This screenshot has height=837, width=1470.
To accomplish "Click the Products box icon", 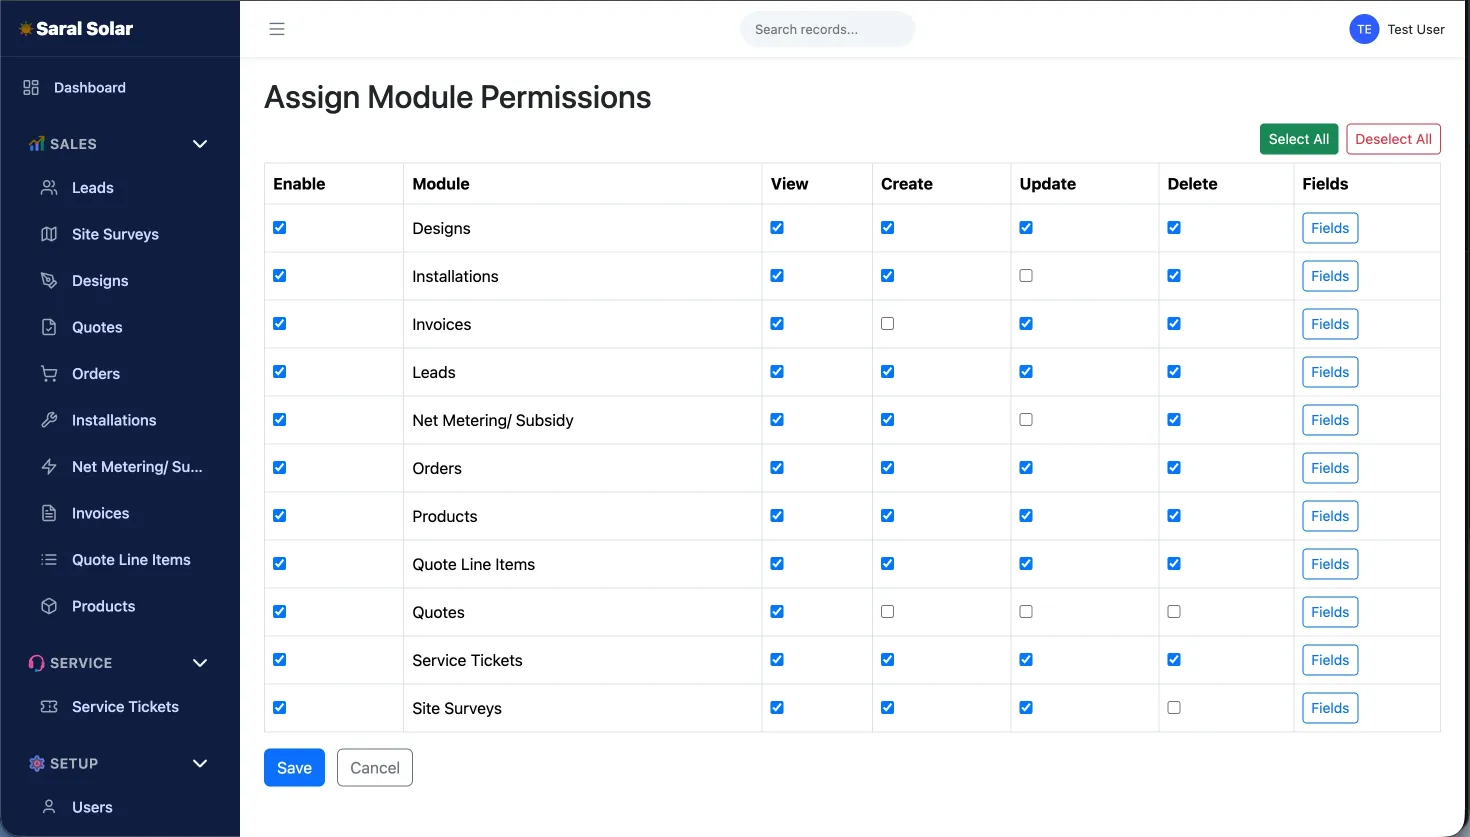I will point(49,606).
